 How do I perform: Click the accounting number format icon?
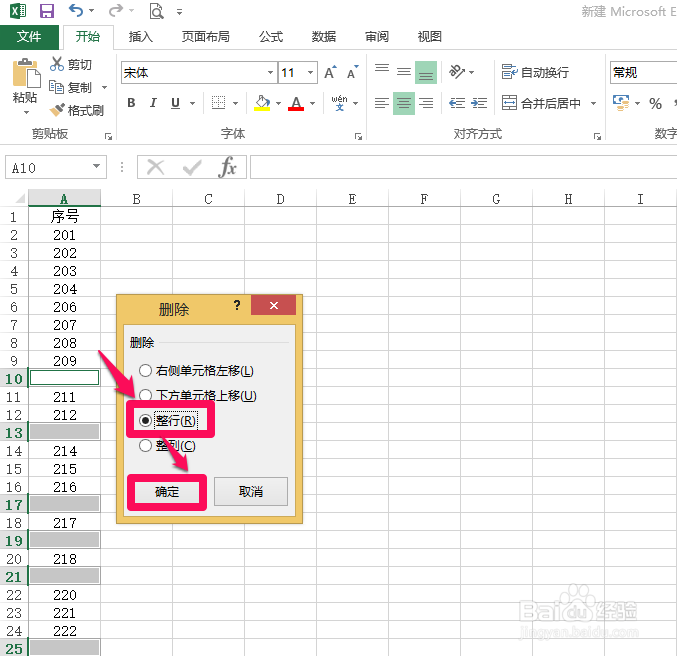[621, 103]
